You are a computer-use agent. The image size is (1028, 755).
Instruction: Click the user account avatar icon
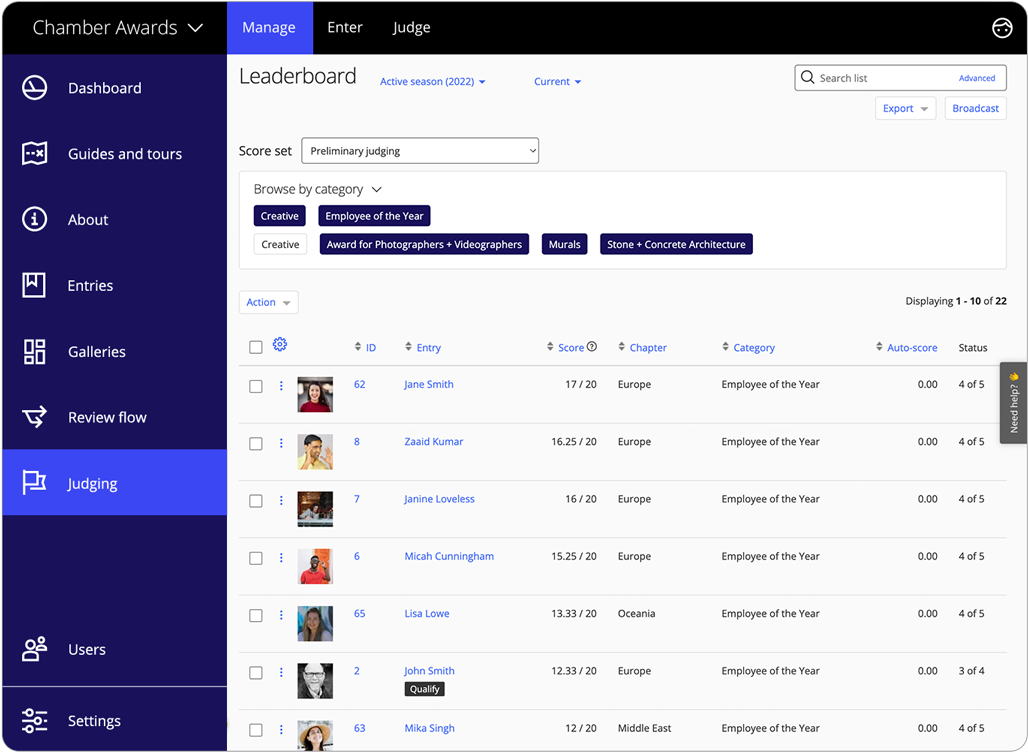(x=1002, y=28)
